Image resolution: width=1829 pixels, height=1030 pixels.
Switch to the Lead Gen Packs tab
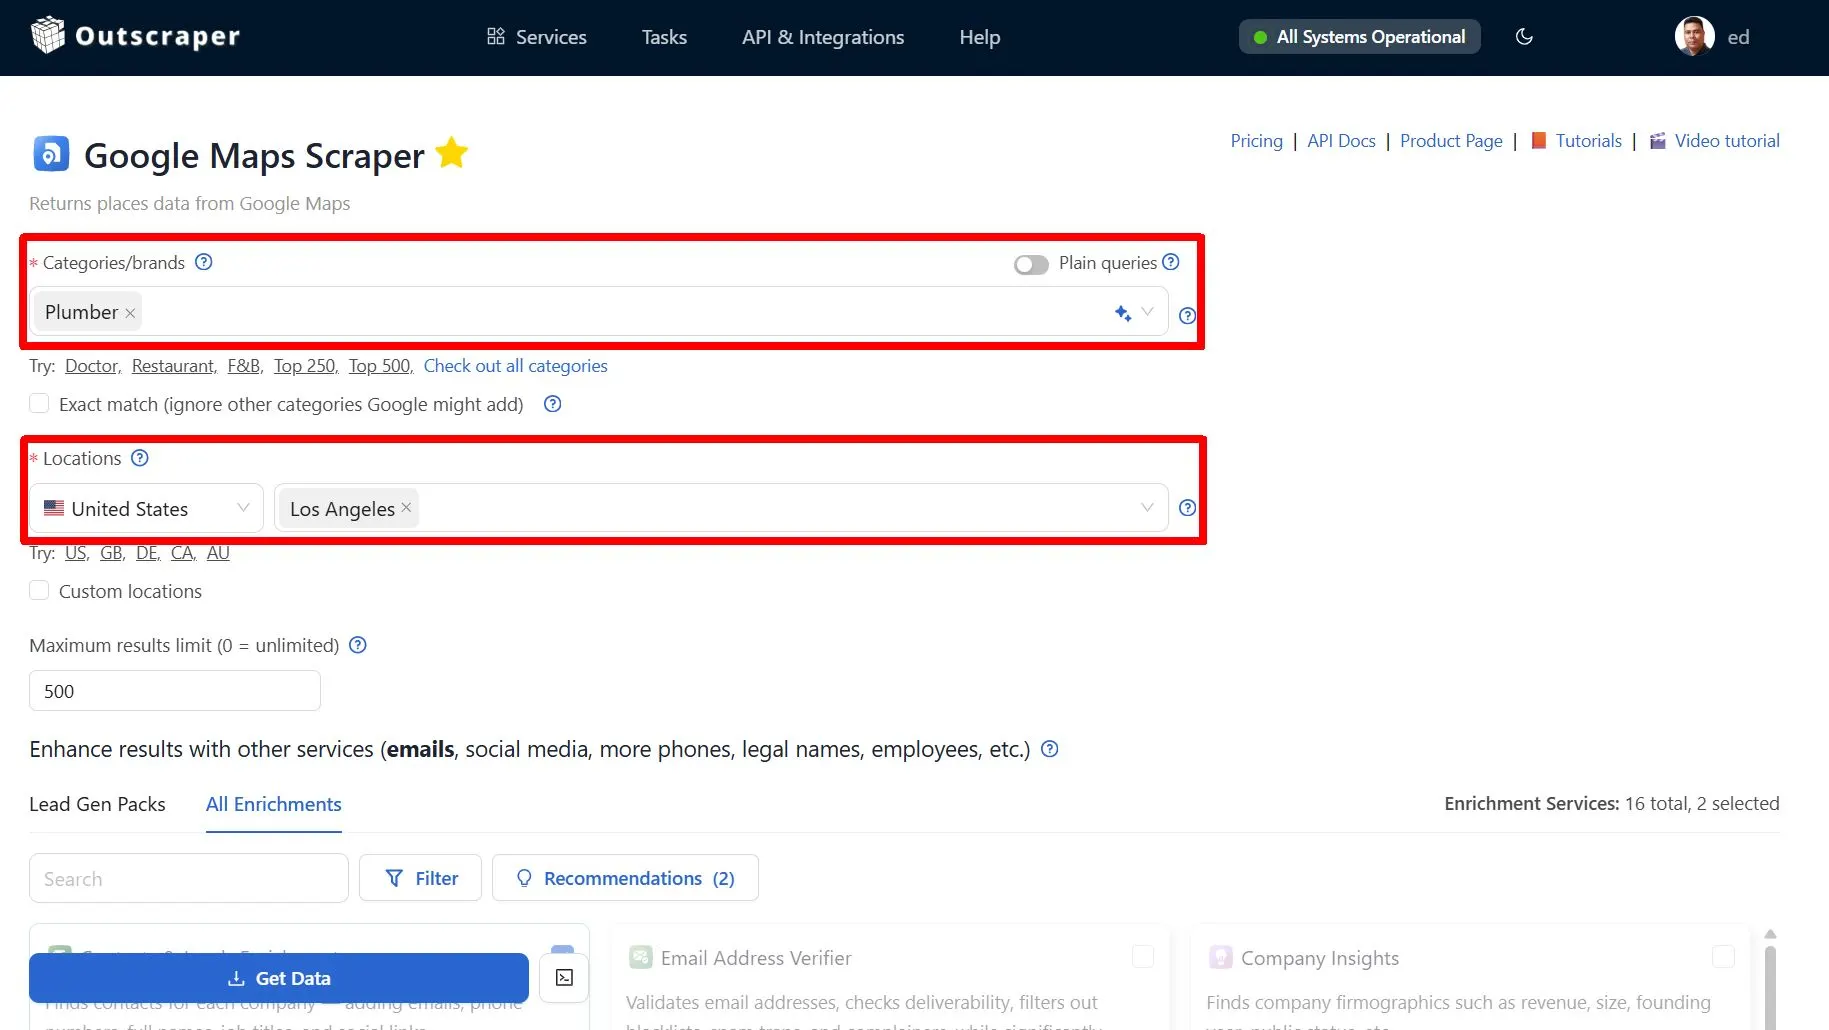pos(97,804)
